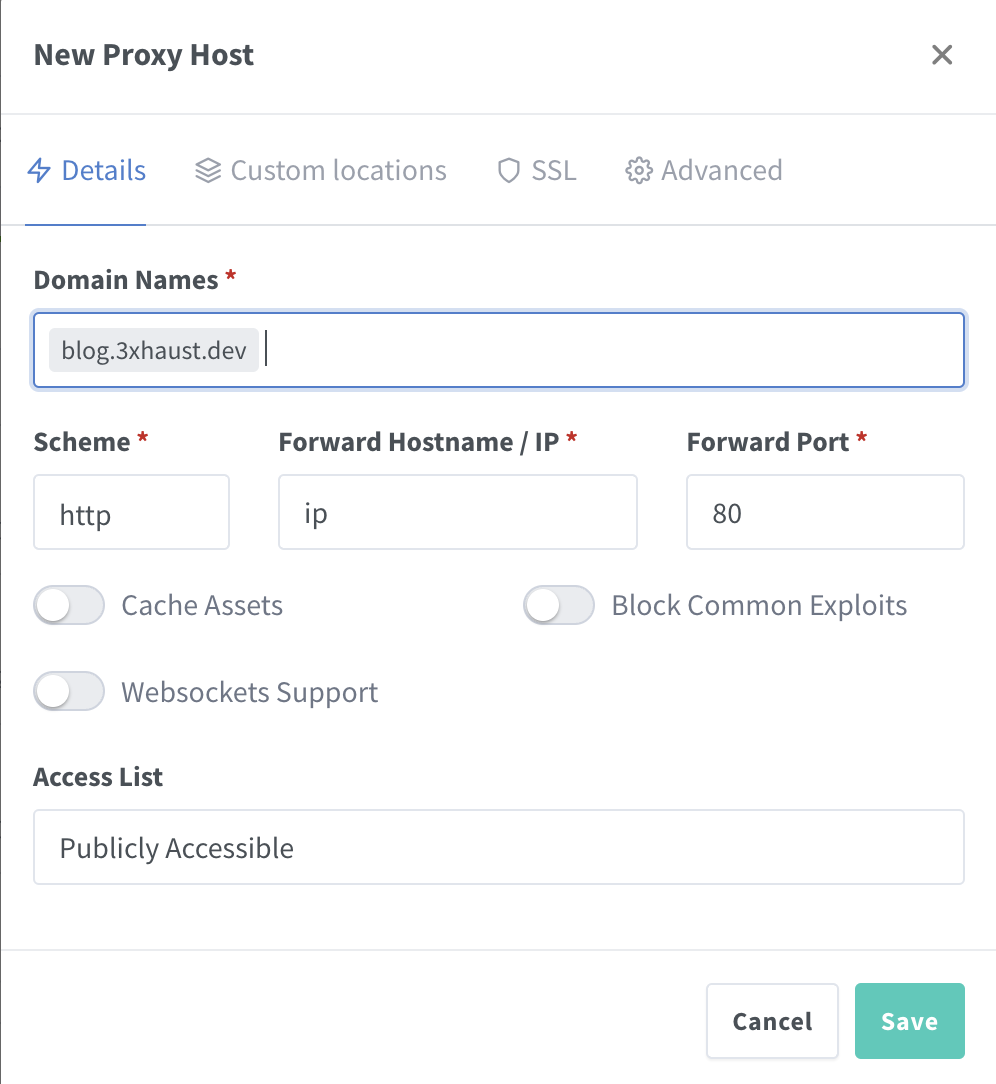996x1084 pixels.
Task: Click the Forward Port field
Action: (824, 513)
